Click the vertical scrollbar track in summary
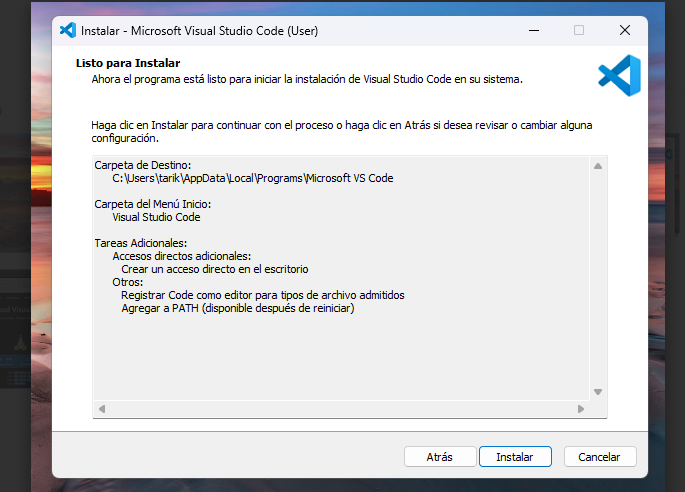The width and height of the screenshot is (685, 492). click(x=598, y=280)
